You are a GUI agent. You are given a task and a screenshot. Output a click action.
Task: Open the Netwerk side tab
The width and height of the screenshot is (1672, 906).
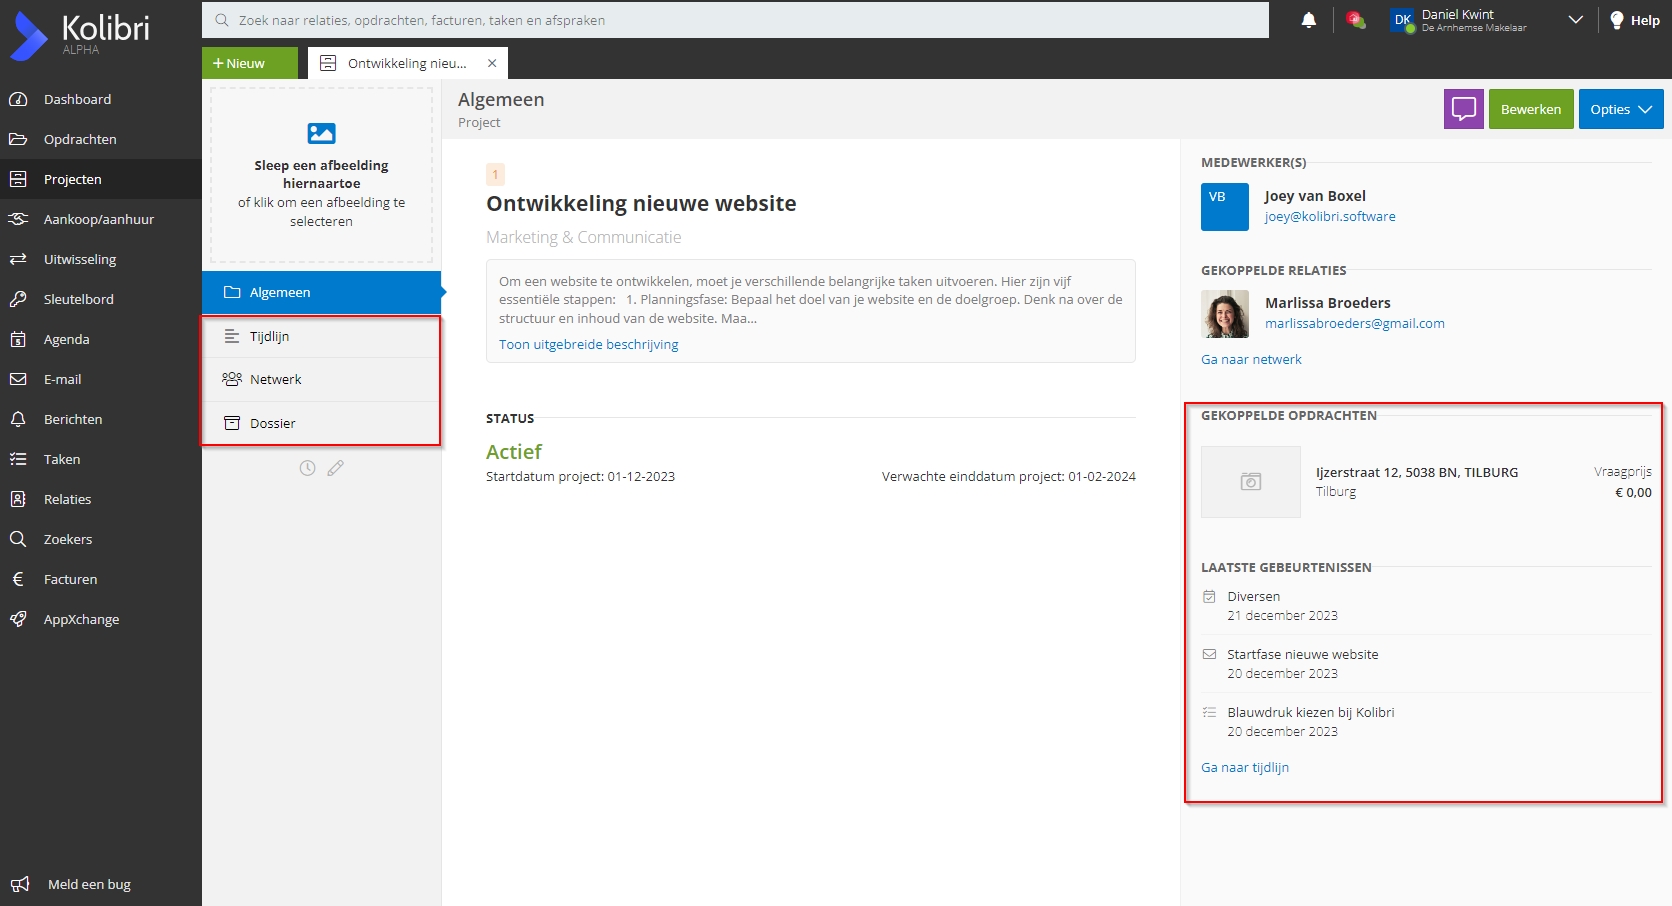click(321, 379)
